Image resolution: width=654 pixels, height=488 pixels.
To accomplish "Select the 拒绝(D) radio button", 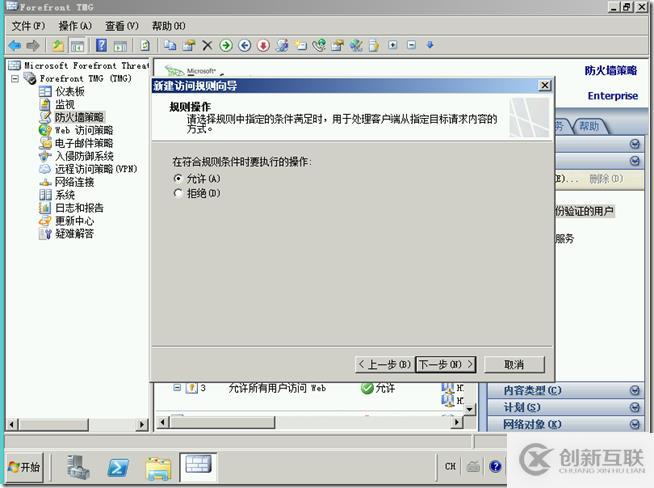I will [178, 193].
